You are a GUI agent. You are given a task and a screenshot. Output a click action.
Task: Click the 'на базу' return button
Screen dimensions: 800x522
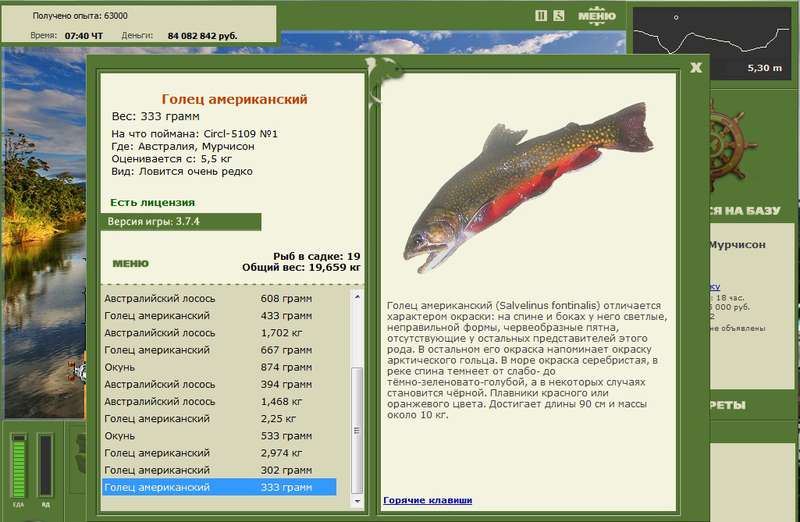744,211
